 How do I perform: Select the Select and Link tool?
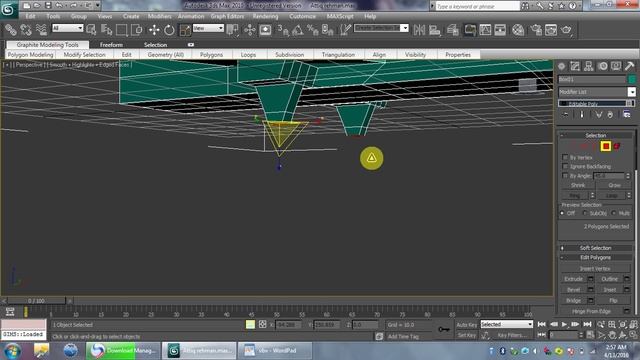(x=11, y=30)
